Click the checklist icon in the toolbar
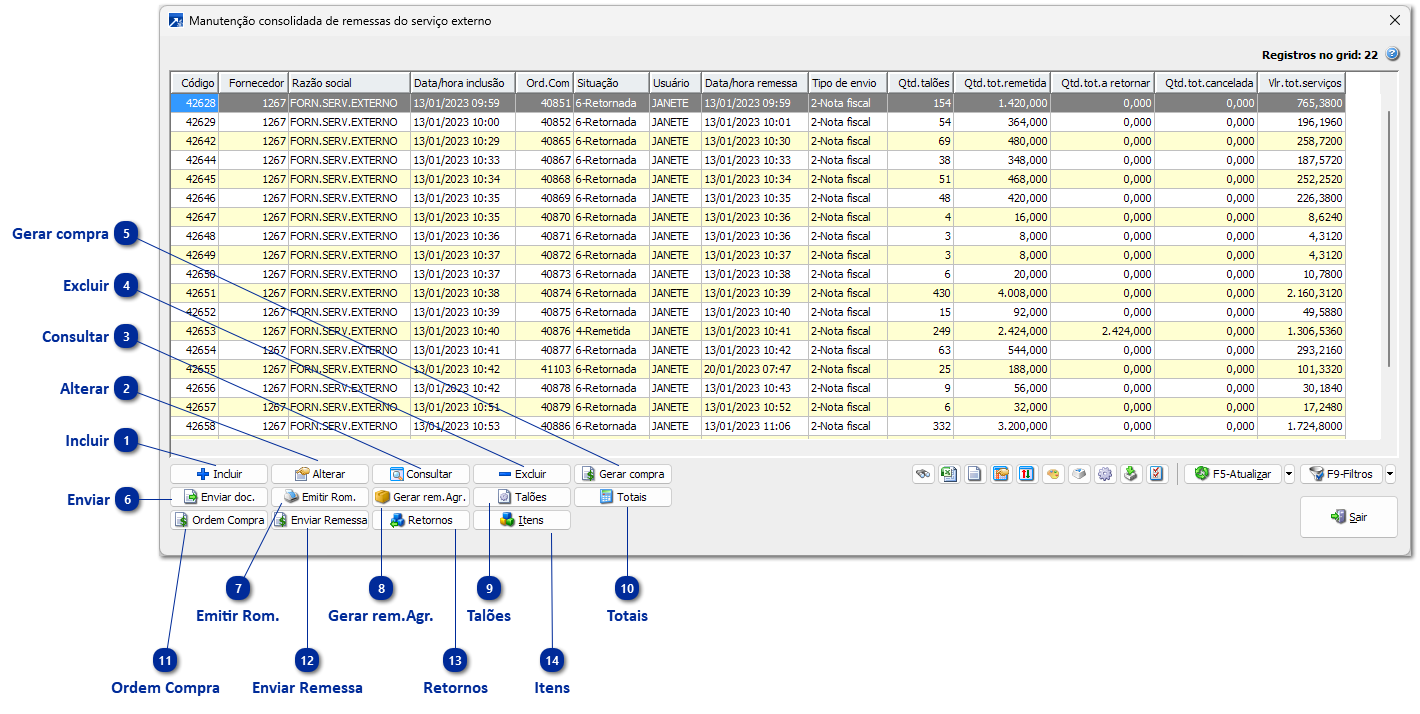 (x=1157, y=474)
